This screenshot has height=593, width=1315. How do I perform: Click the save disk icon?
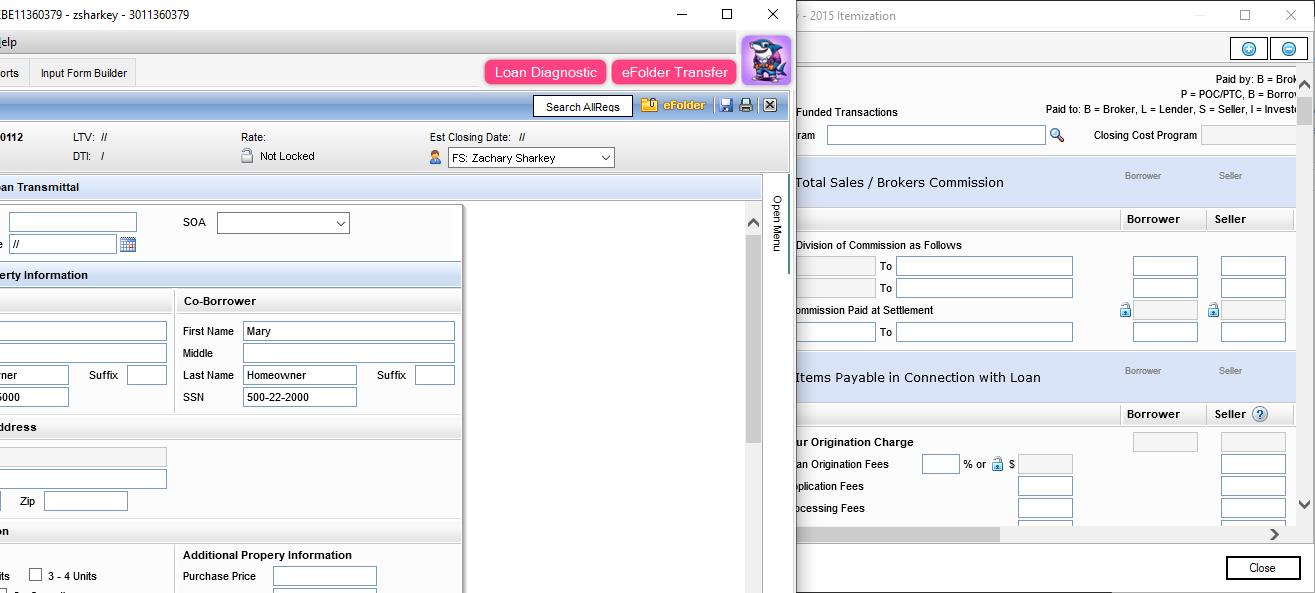click(x=727, y=105)
